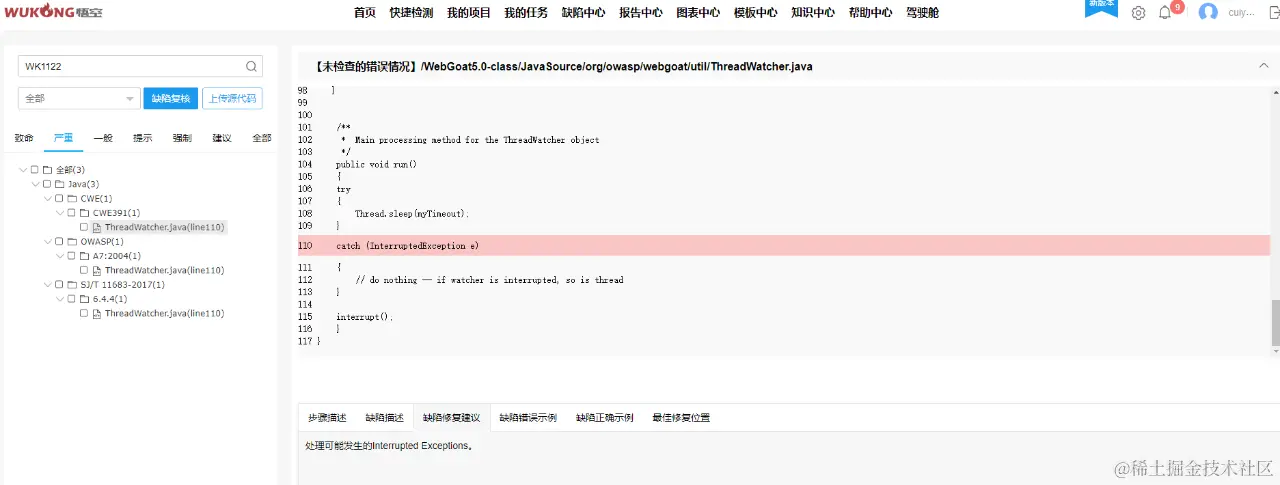The height and width of the screenshot is (485, 1280).
Task: Check the 全部(3) tree checkbox
Action: (35, 170)
